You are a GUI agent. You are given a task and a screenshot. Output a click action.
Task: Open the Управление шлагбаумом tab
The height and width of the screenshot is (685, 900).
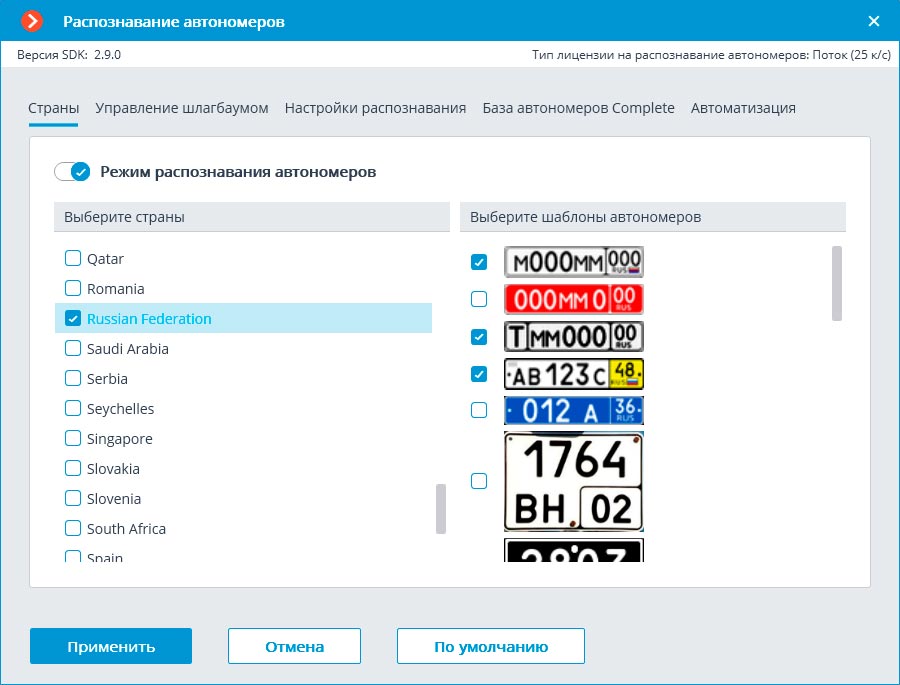click(x=182, y=108)
